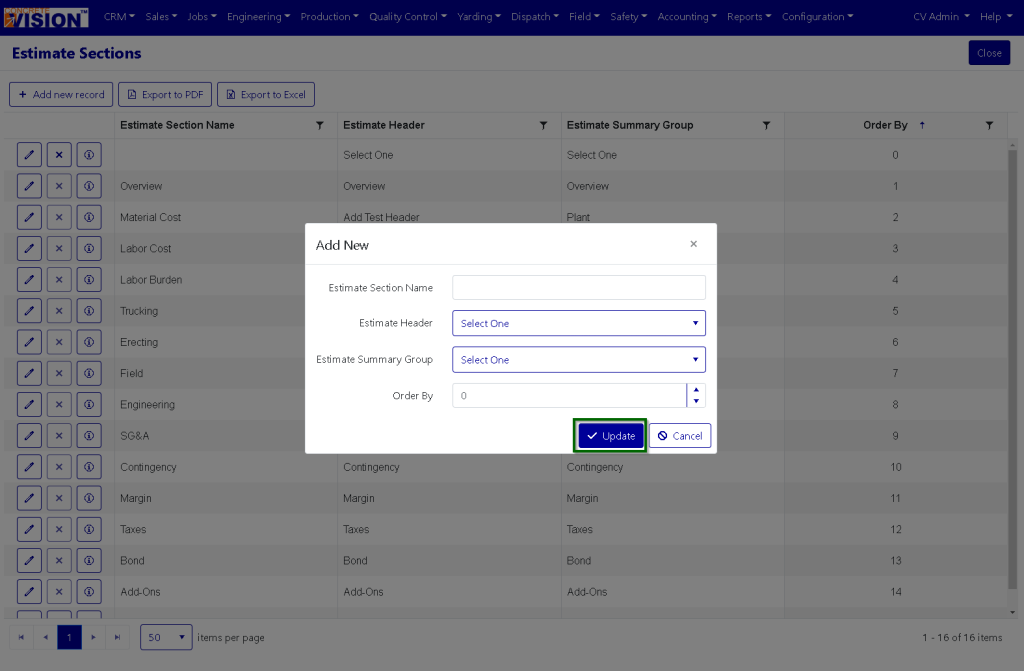Open the Estimate Summary Group dropdown in dialog
Viewport: 1024px width, 671px height.
[x=579, y=359]
